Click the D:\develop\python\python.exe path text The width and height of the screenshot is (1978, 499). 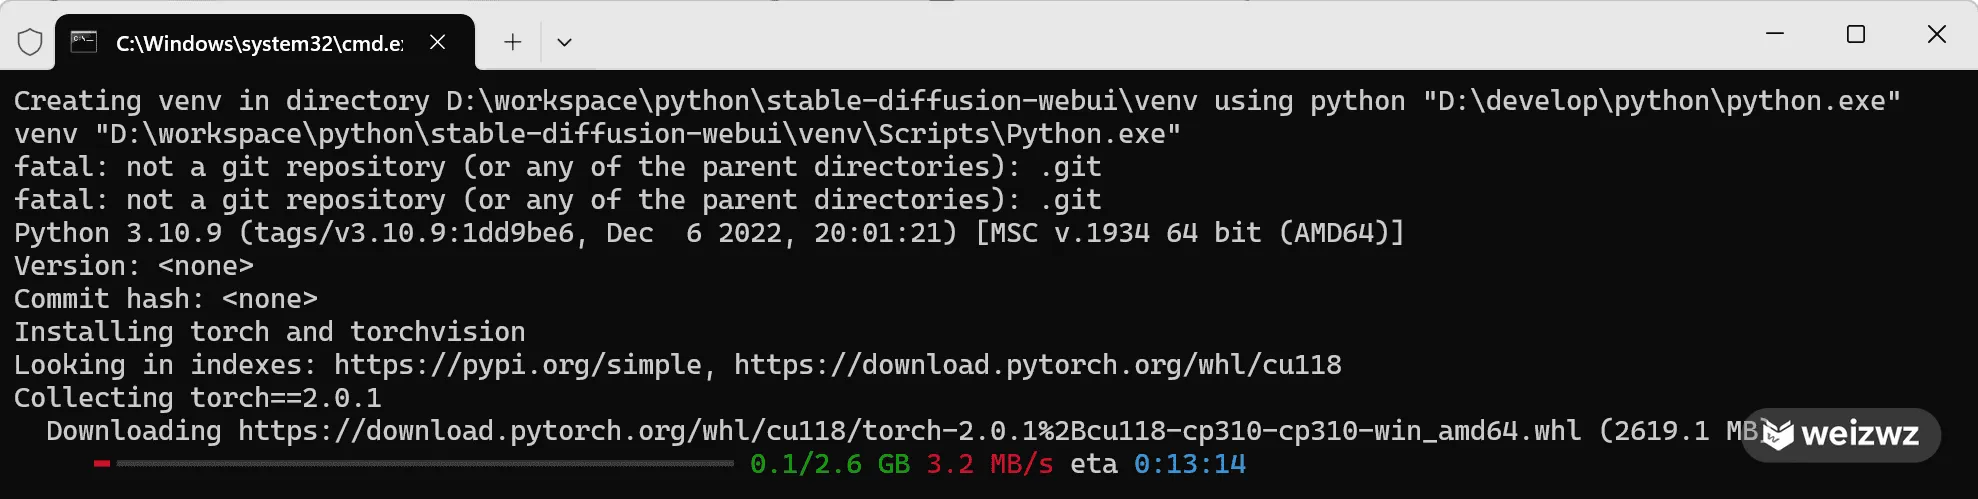[x=1662, y=101]
